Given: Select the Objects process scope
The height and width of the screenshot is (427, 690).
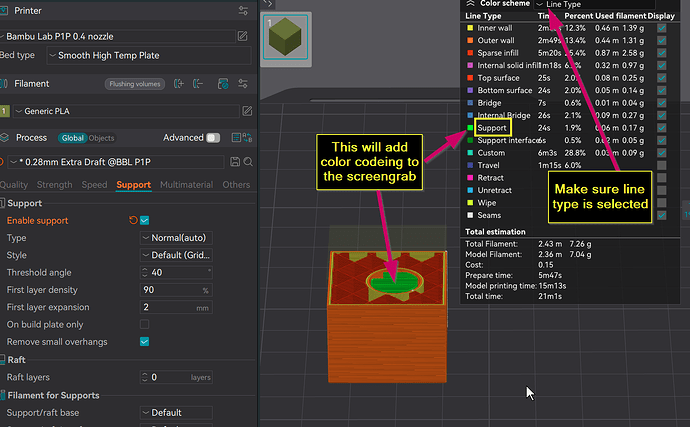Looking at the screenshot, I should 101,138.
